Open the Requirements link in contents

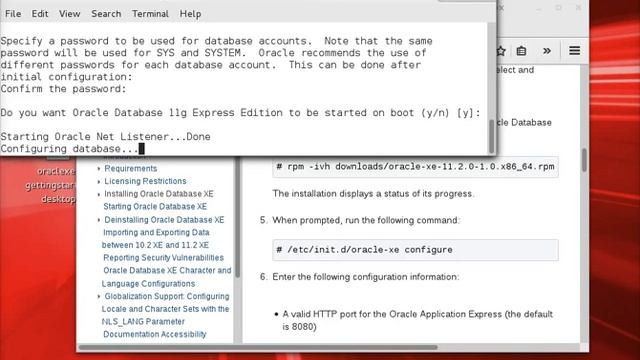(131, 169)
